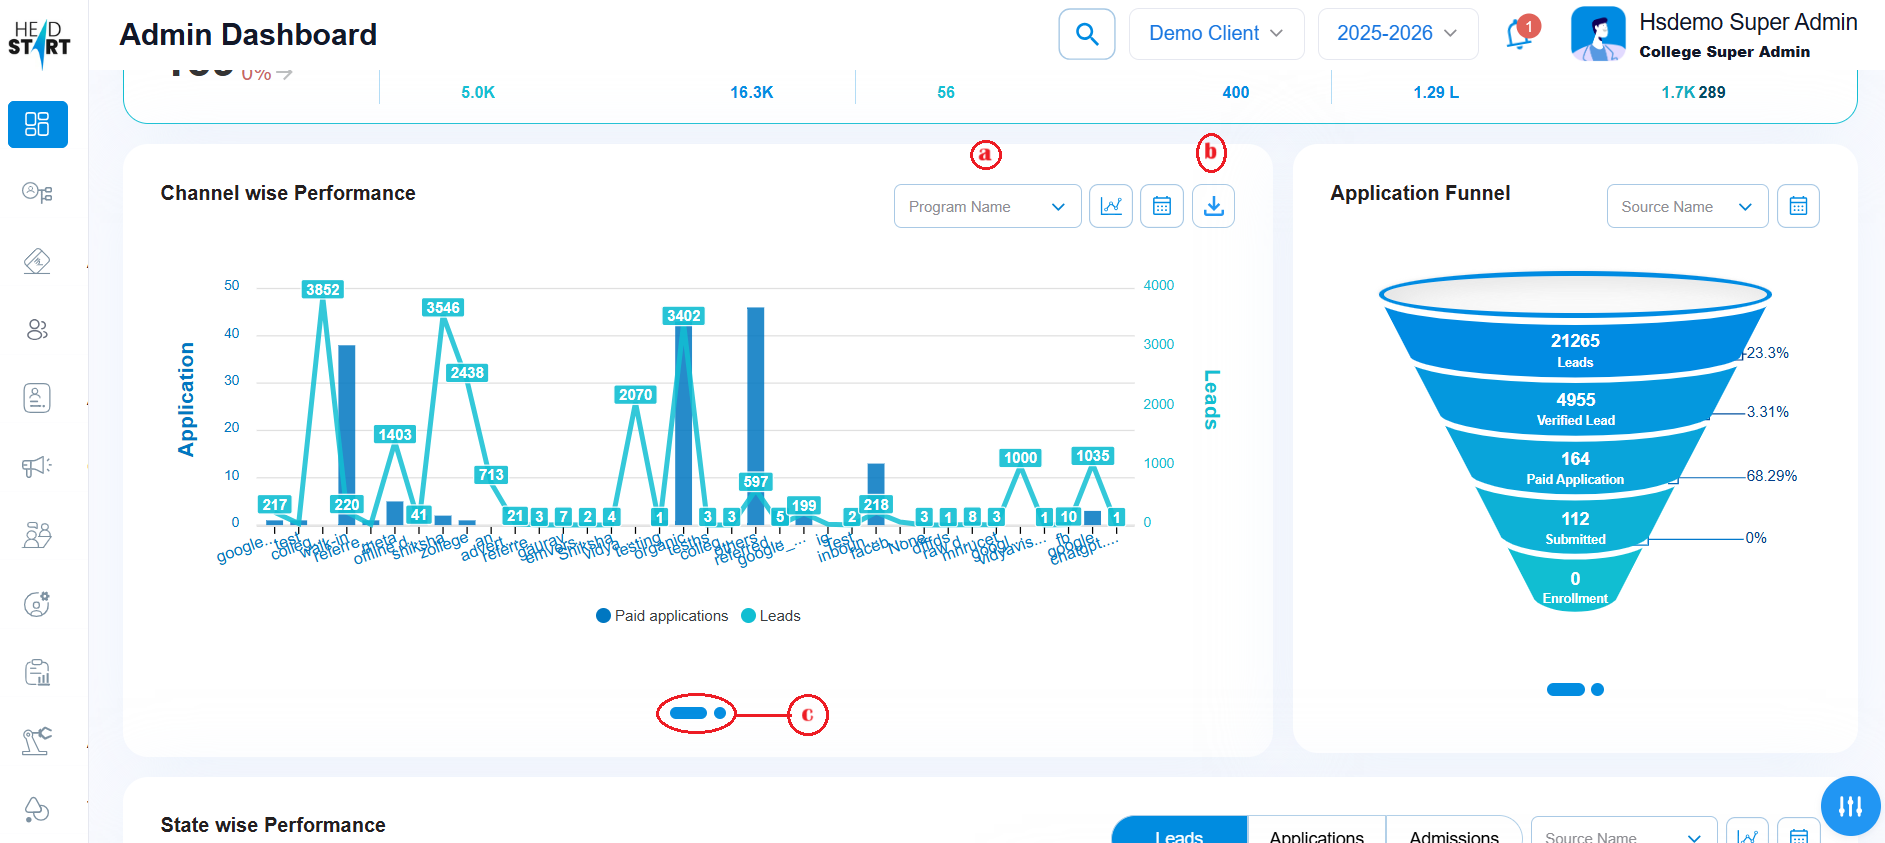Click the search magnifier icon in header
Viewport: 1885px width, 843px height.
point(1086,34)
